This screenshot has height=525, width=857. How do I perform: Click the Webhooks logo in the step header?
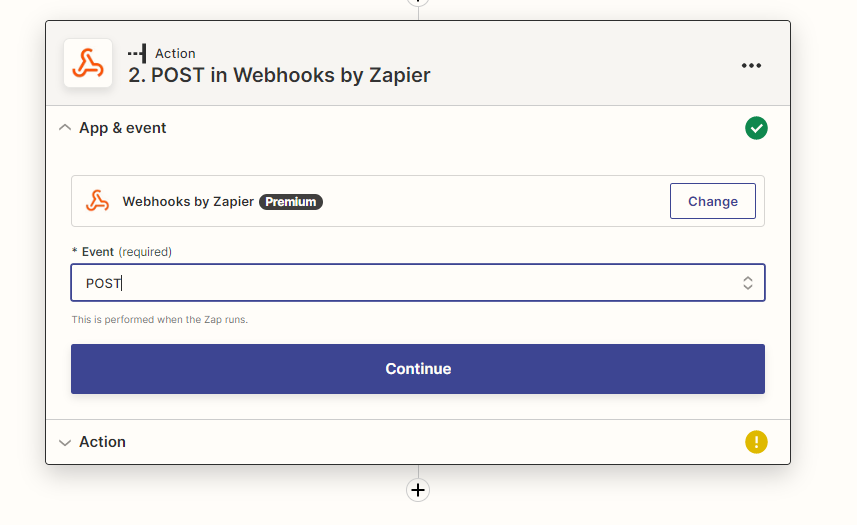coord(88,64)
